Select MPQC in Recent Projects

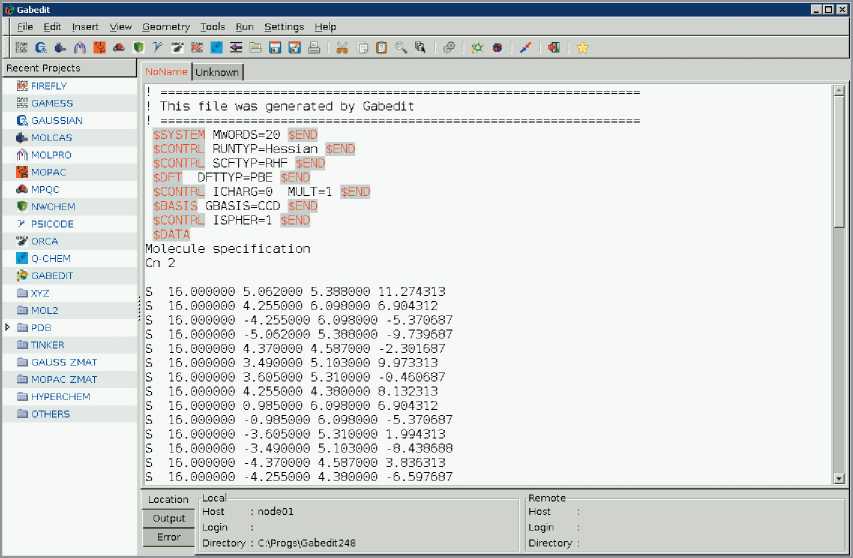coord(70,189)
